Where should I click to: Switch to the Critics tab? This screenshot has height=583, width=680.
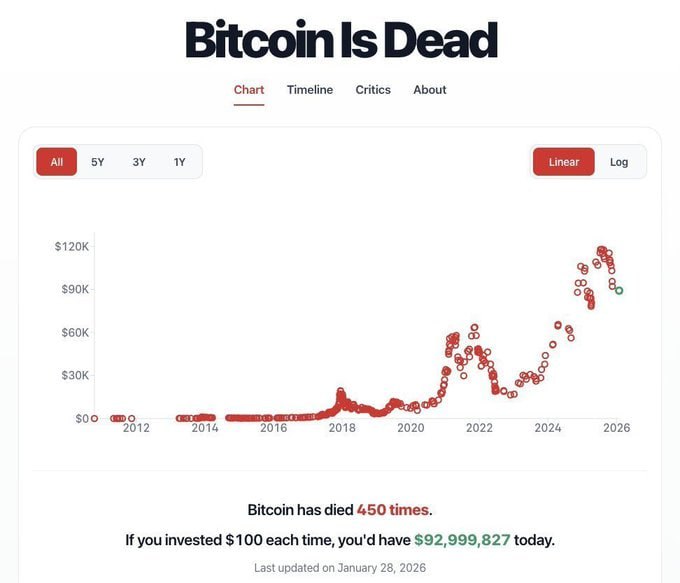point(373,90)
